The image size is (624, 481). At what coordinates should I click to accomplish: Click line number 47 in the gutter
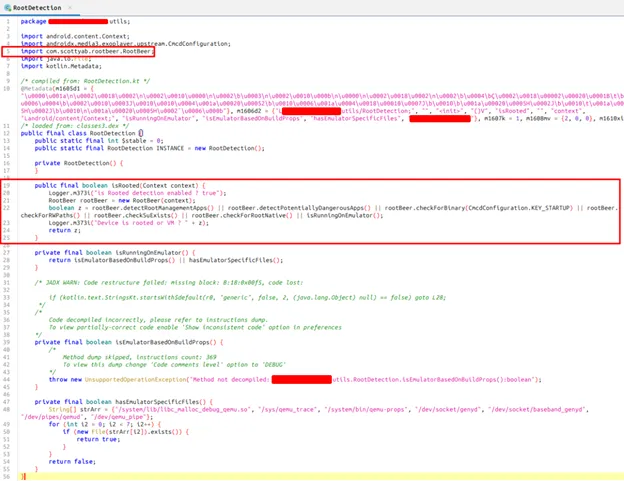[x=7, y=402]
